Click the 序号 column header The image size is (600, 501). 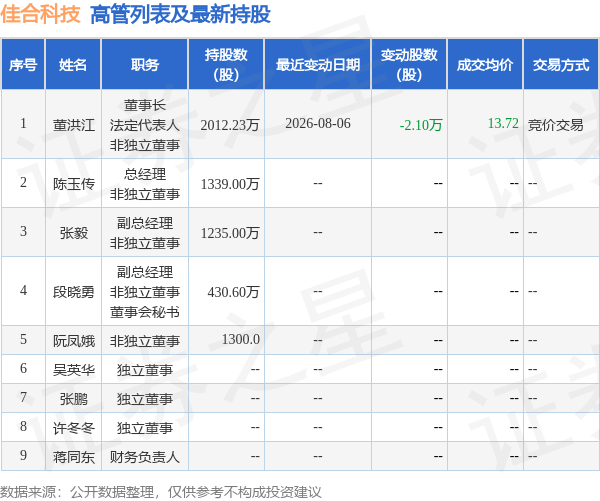[x=23, y=65]
